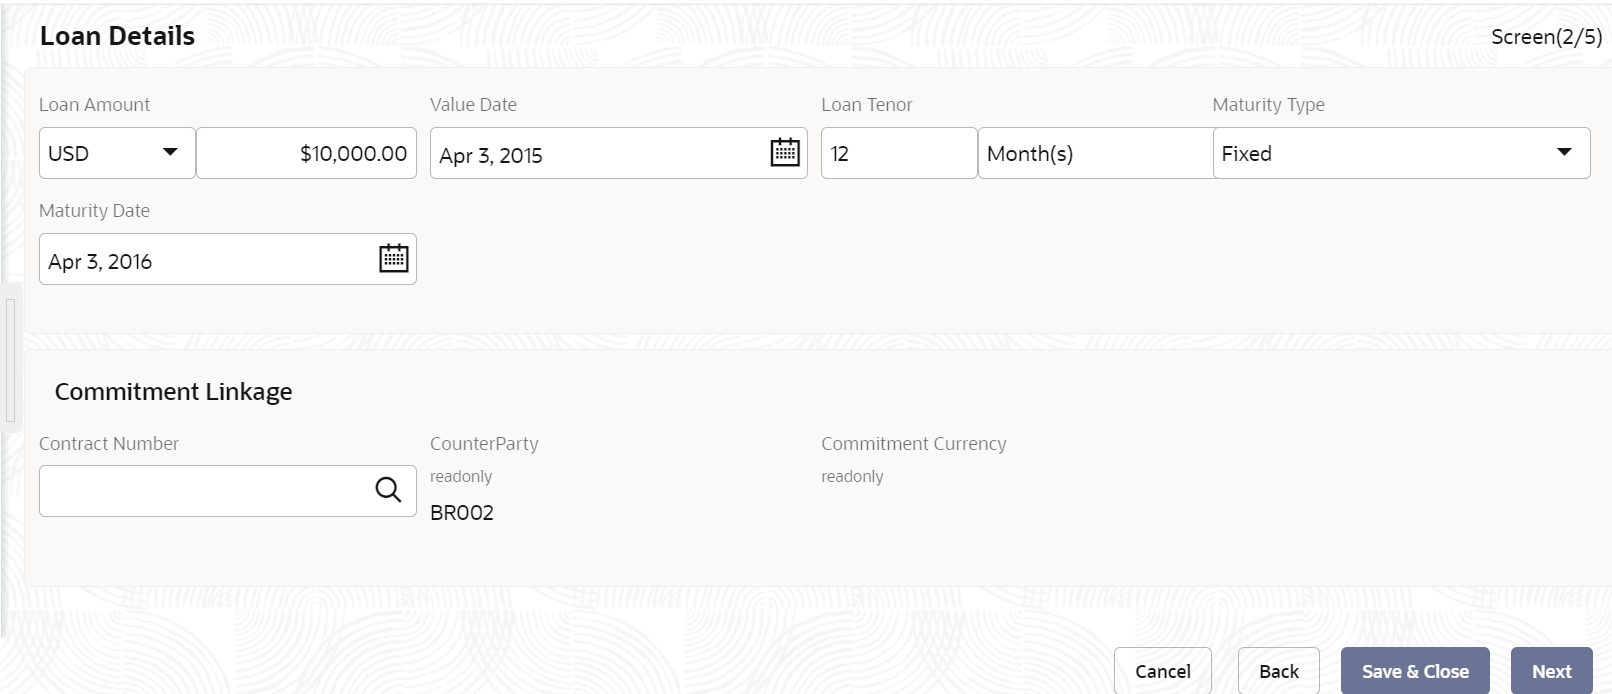This screenshot has width=1612, height=694.
Task: Open the Maturity Date calendar icon
Action: pyautogui.click(x=394, y=259)
